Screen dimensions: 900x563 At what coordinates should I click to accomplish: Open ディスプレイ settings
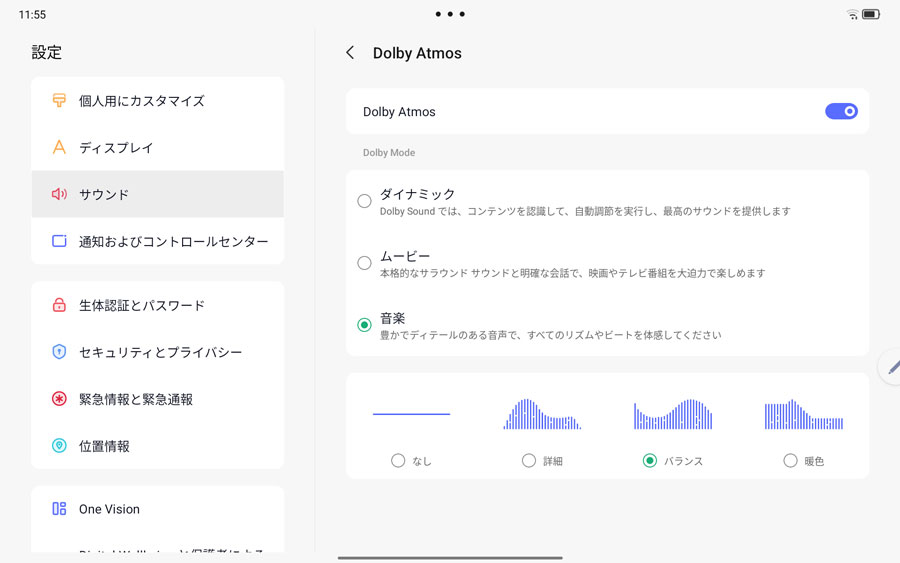coord(158,147)
